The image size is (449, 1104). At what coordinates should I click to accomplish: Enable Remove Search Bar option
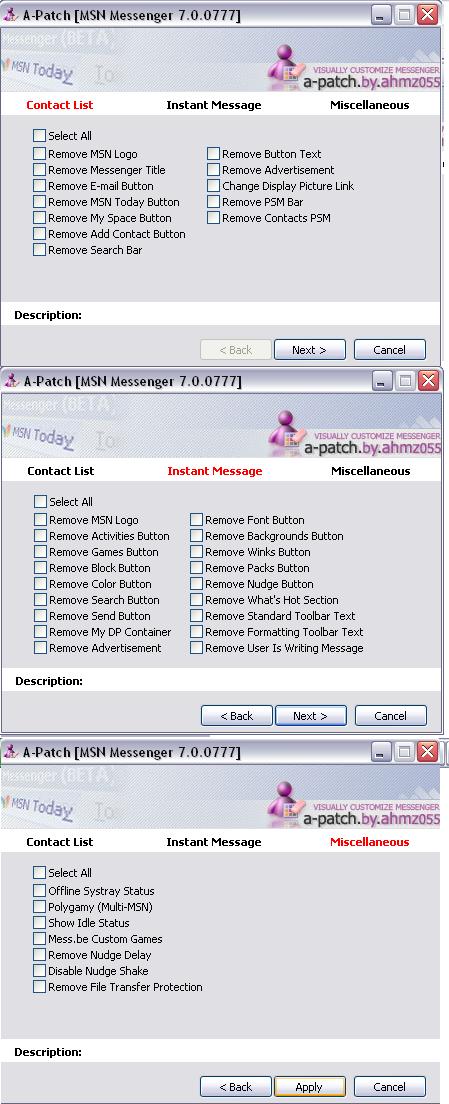(39, 250)
